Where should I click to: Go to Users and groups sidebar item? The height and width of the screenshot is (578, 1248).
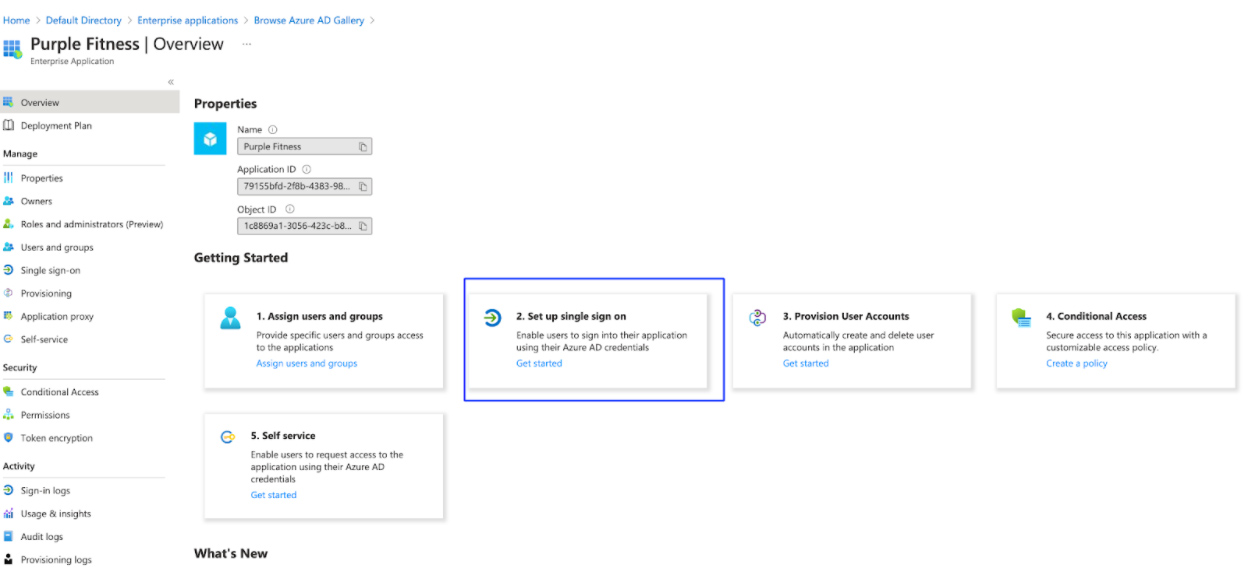[56, 247]
